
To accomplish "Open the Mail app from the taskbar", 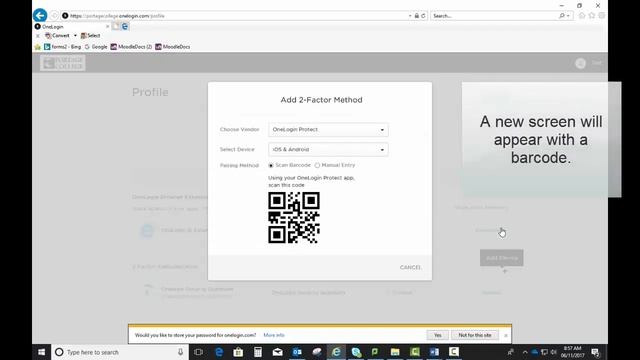I will [278, 352].
